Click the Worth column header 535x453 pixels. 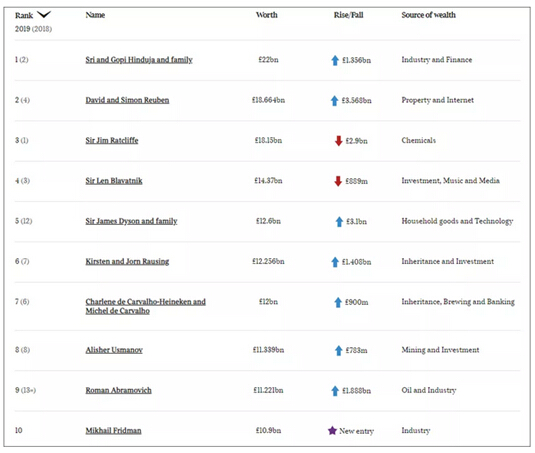coord(267,15)
